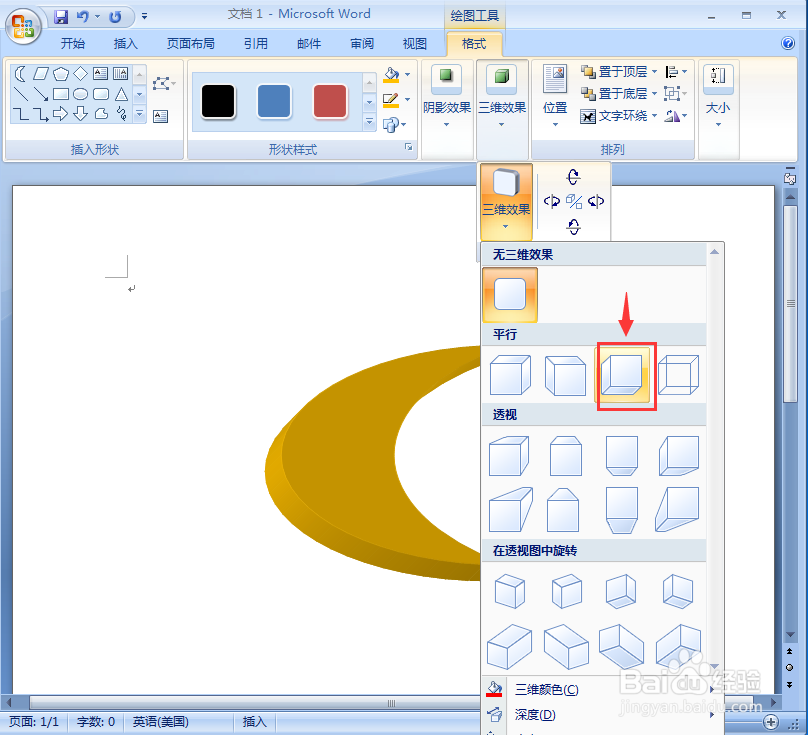808x735 pixels.
Task: Pick the moon shape in shape gallery
Action: pyautogui.click(x=20, y=74)
